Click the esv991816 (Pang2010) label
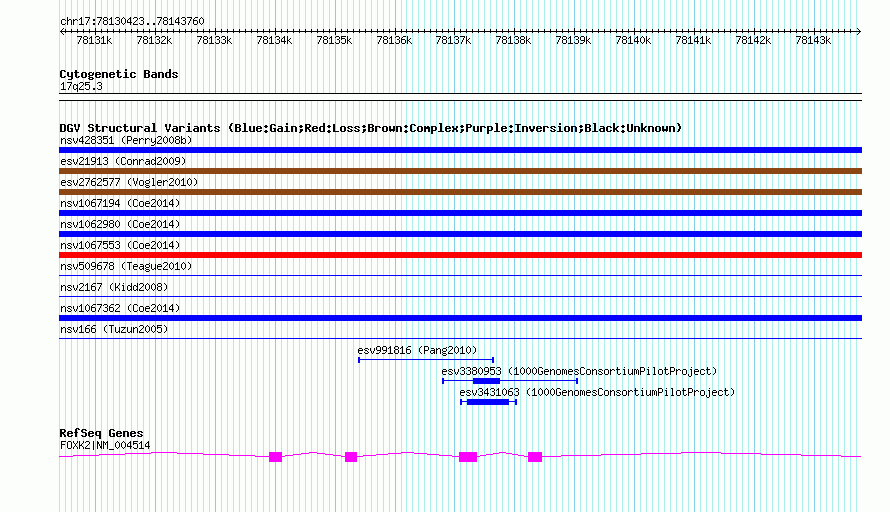 pyautogui.click(x=417, y=350)
